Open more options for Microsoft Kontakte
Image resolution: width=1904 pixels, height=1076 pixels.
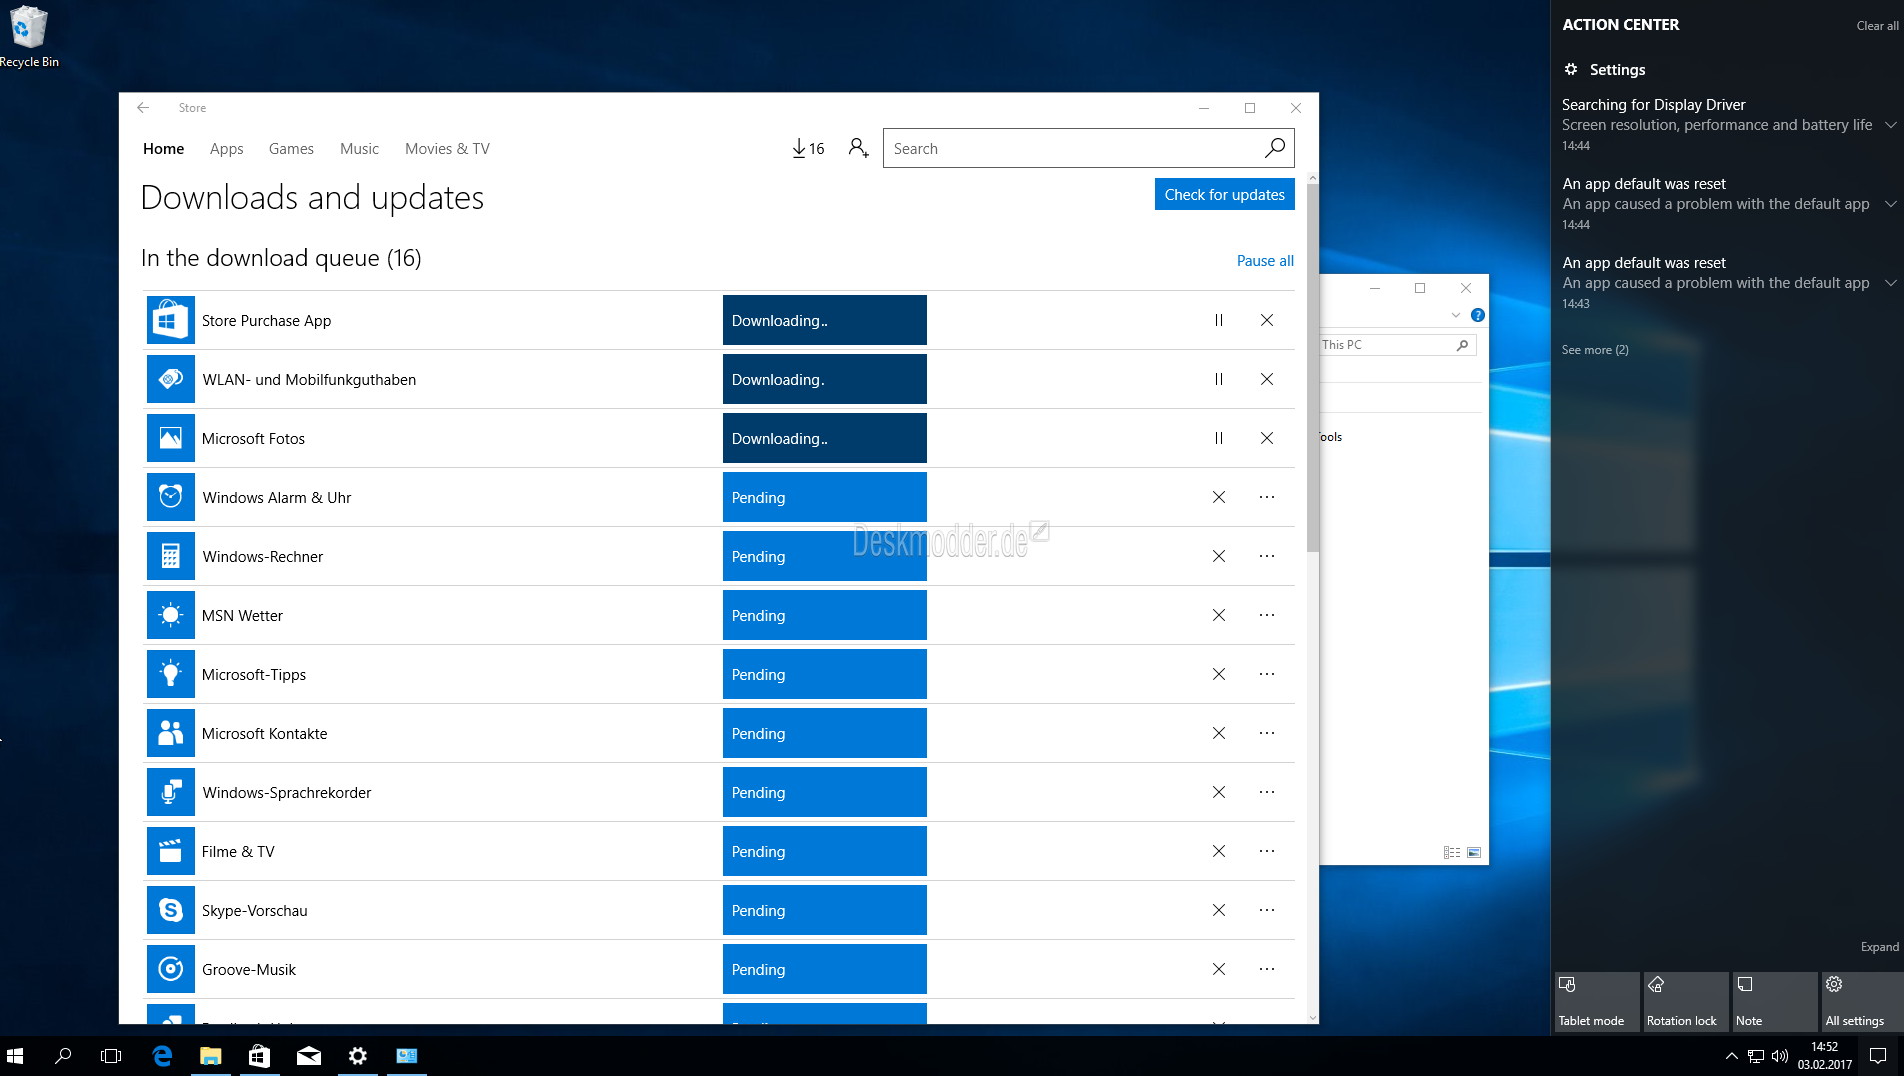point(1267,733)
